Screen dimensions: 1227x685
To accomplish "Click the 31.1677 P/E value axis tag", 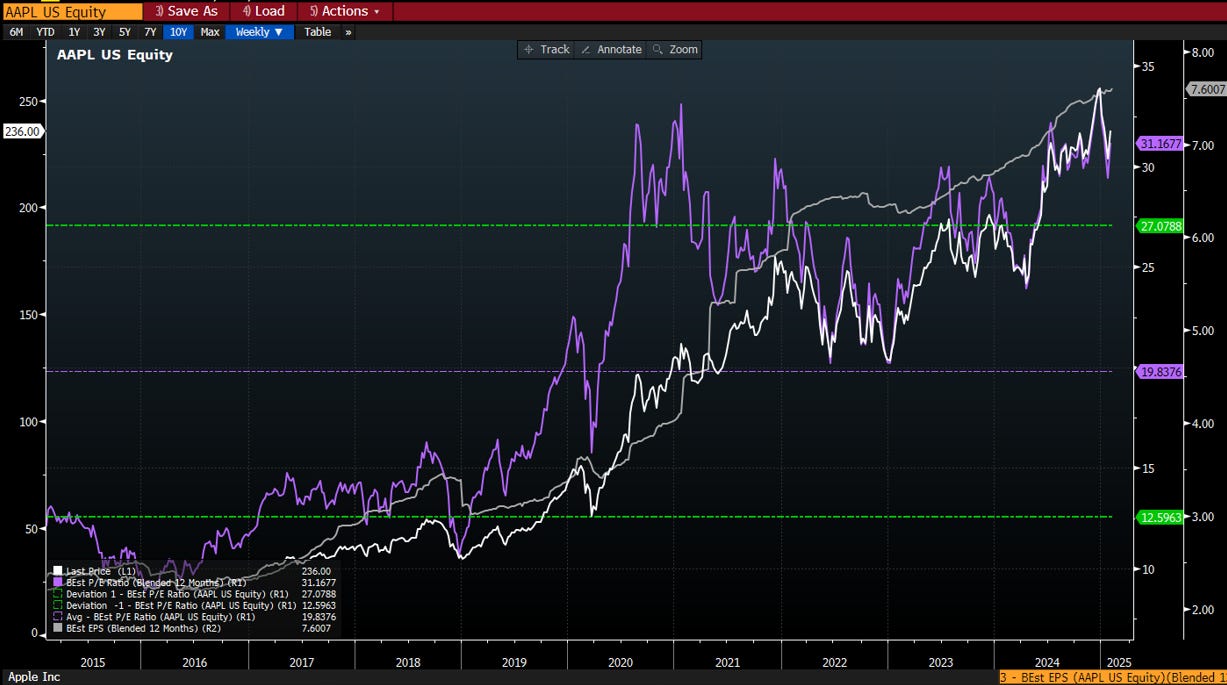I will coord(1161,144).
